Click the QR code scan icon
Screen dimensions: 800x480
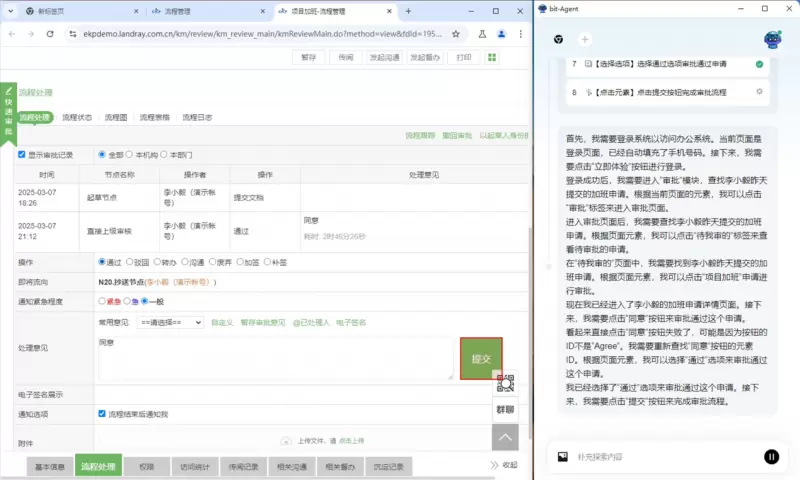tap(505, 381)
